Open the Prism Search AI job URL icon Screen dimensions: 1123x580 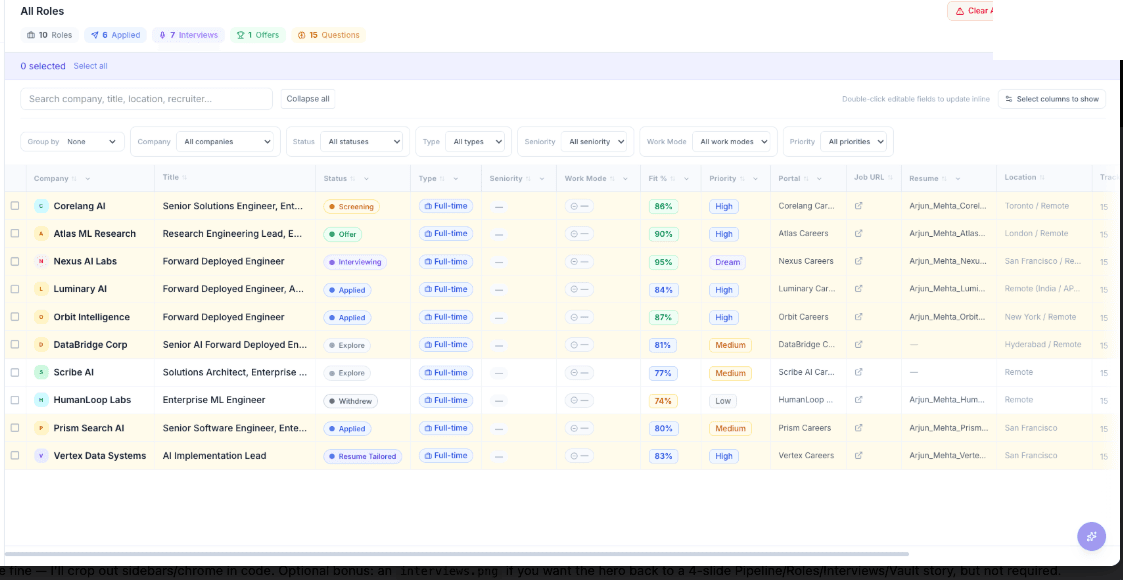click(859, 427)
